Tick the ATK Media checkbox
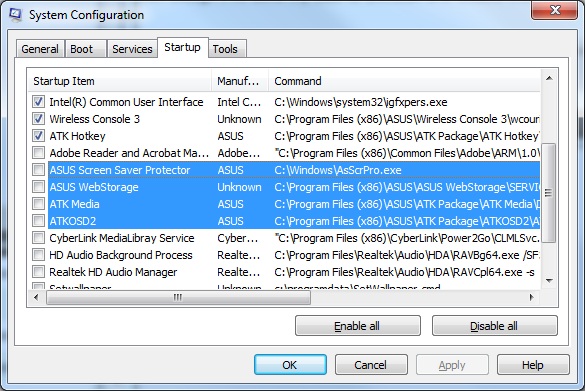The image size is (586, 392). (x=38, y=204)
